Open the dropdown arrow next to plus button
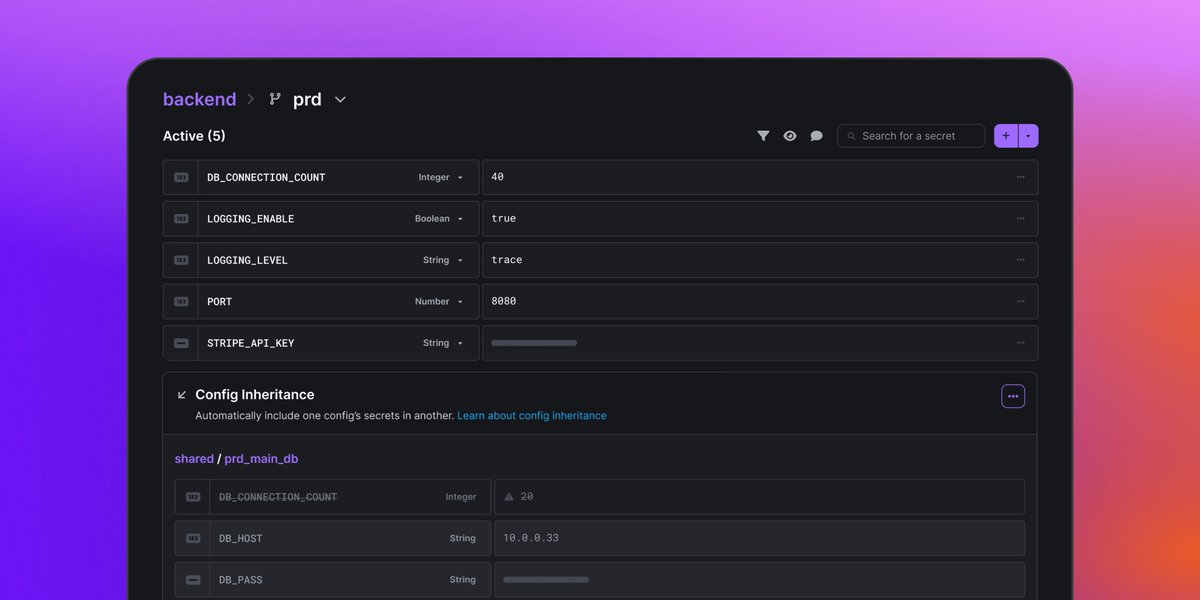Screen dimensions: 1200x600 (1029, 136)
